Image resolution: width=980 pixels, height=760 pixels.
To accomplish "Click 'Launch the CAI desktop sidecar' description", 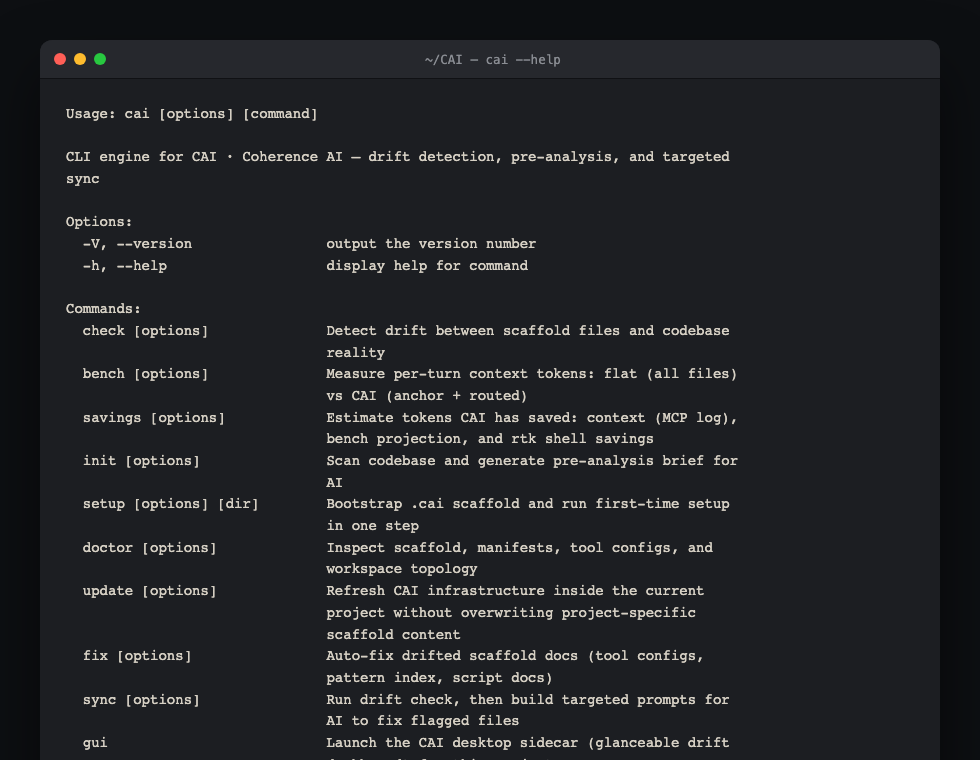I will (x=528, y=742).
